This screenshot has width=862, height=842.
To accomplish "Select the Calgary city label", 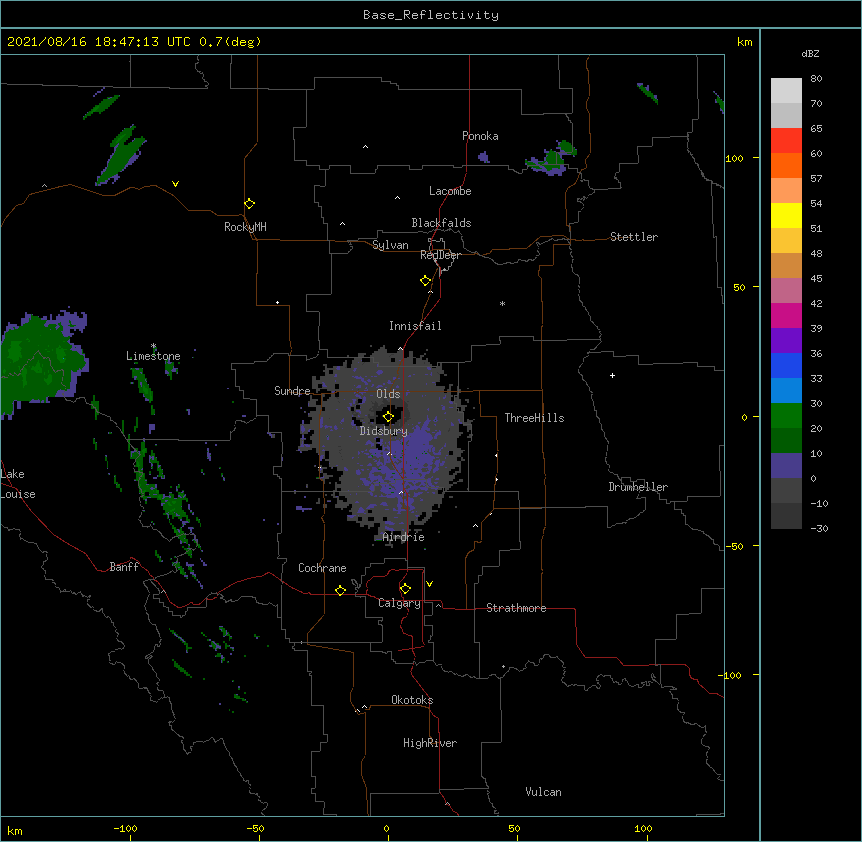I will coord(399,603).
